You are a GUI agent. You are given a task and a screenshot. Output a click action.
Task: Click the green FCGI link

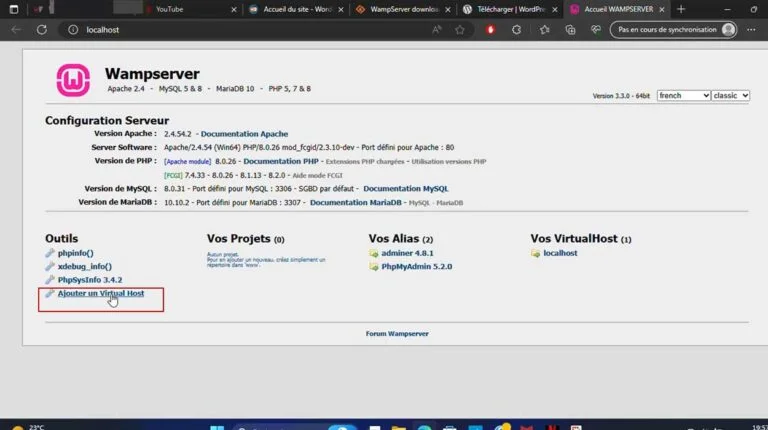[173, 175]
